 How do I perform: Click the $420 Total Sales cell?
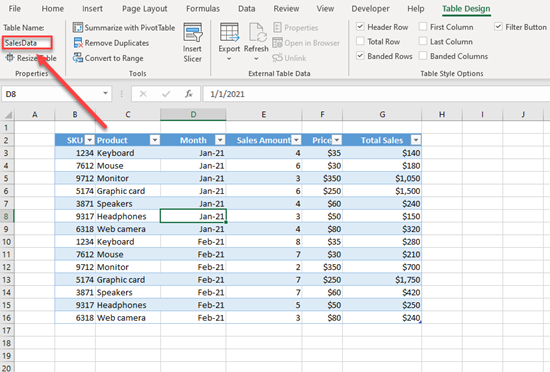pyautogui.click(x=382, y=292)
